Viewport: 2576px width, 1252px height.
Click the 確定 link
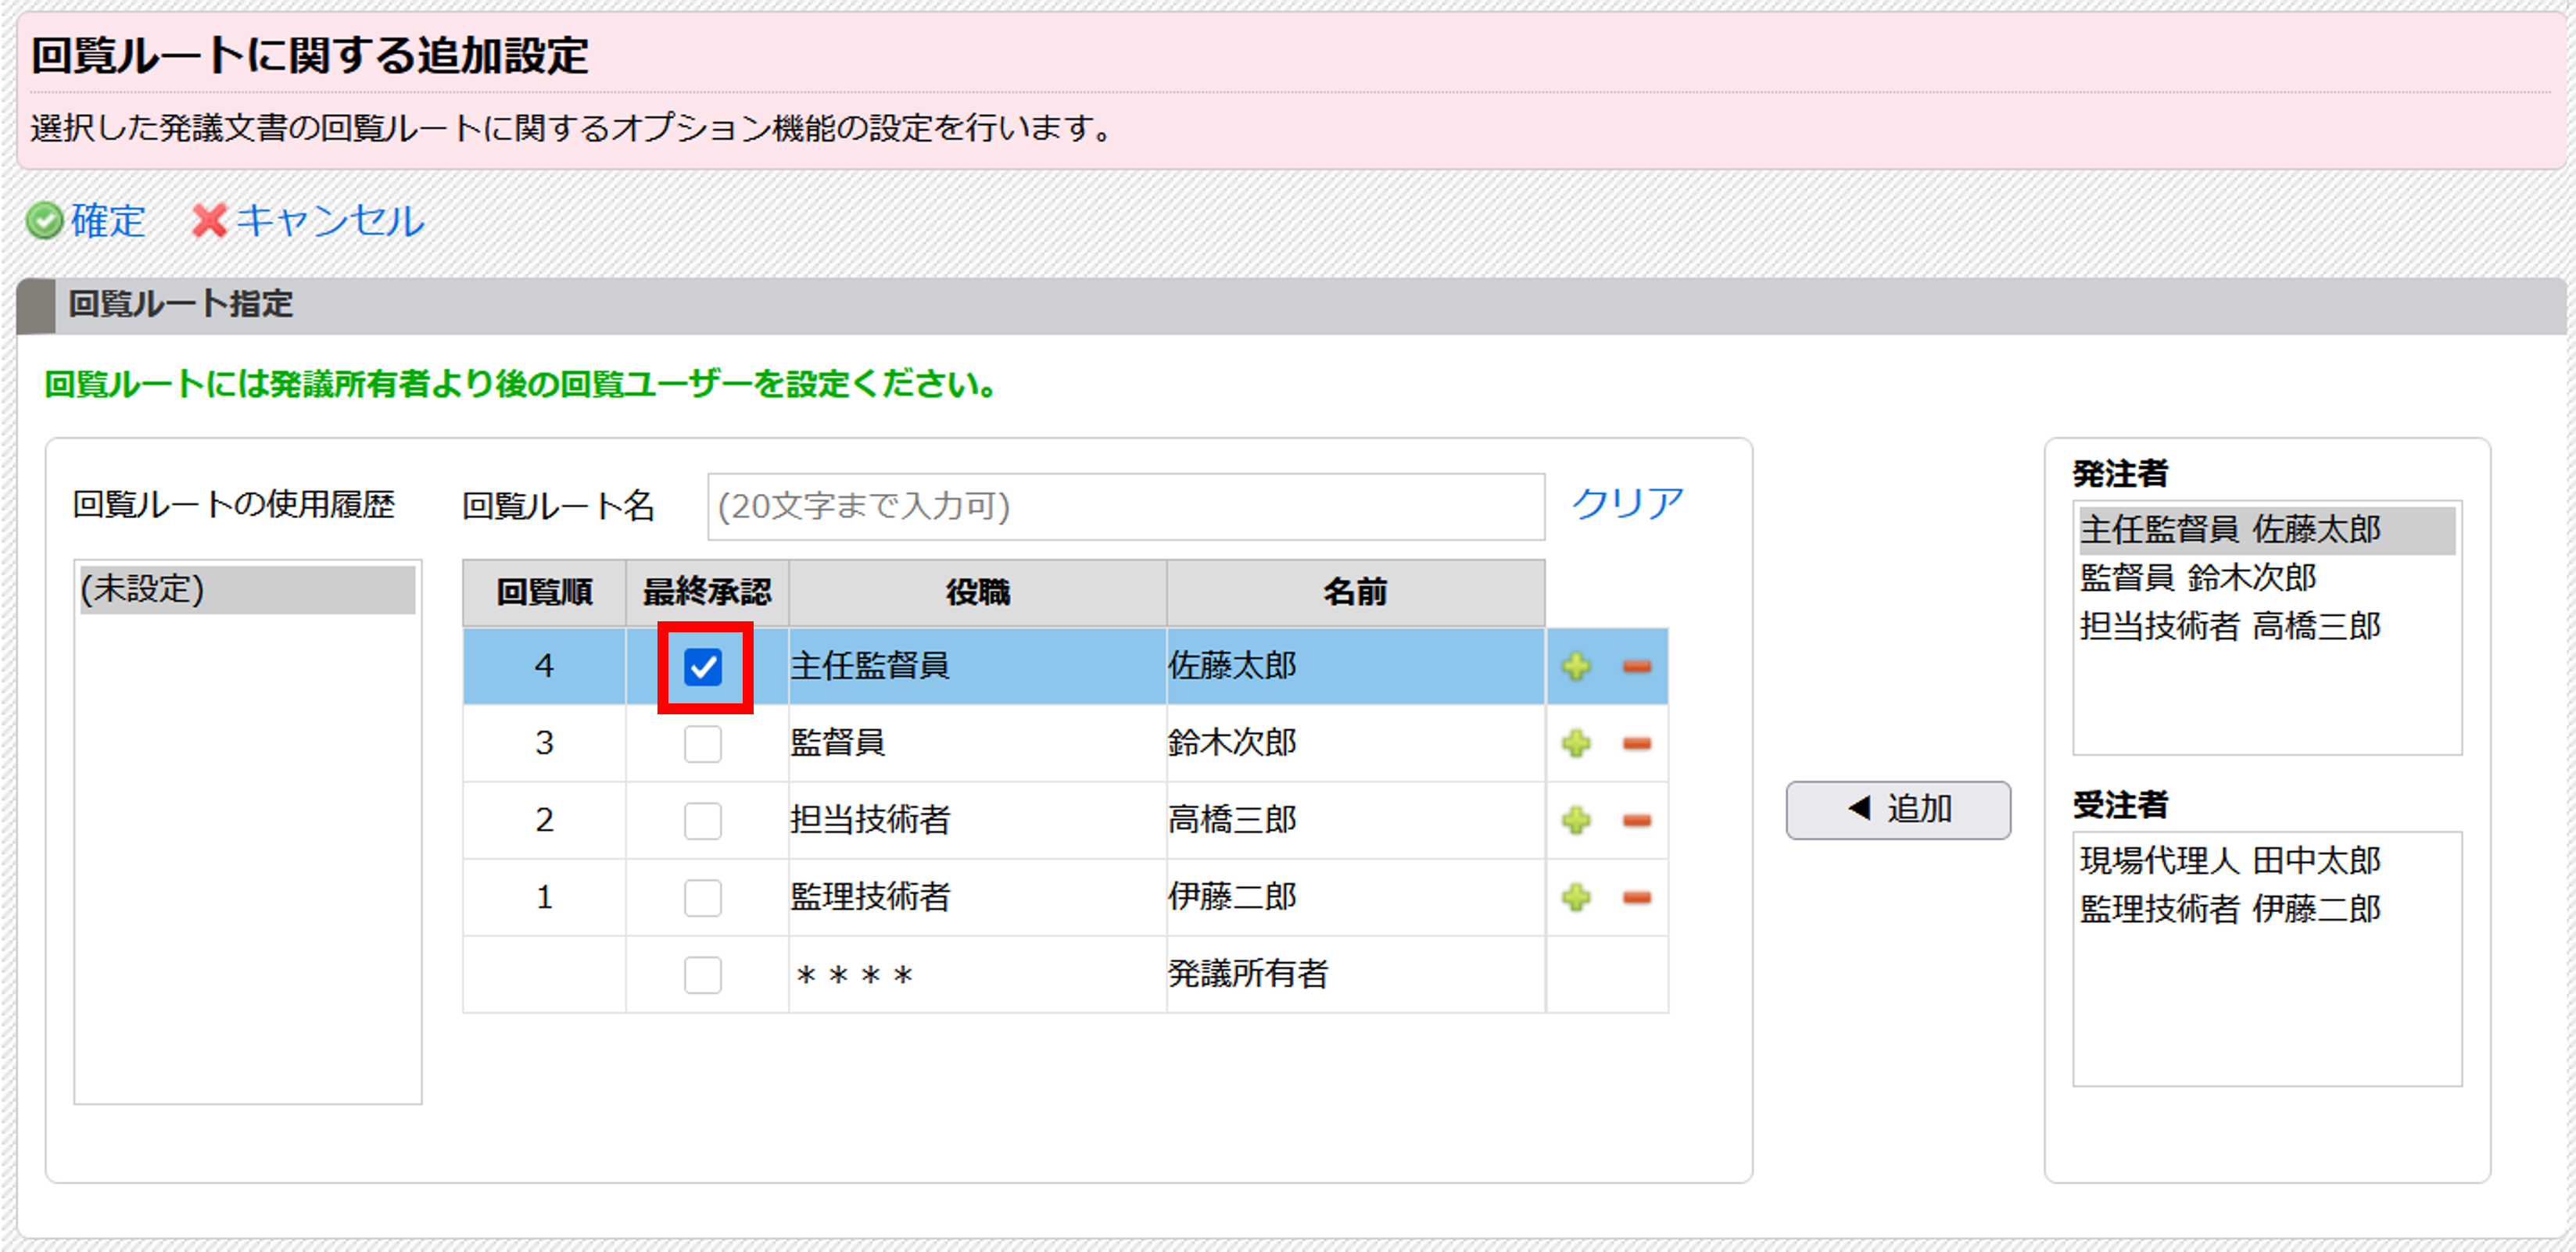[108, 221]
